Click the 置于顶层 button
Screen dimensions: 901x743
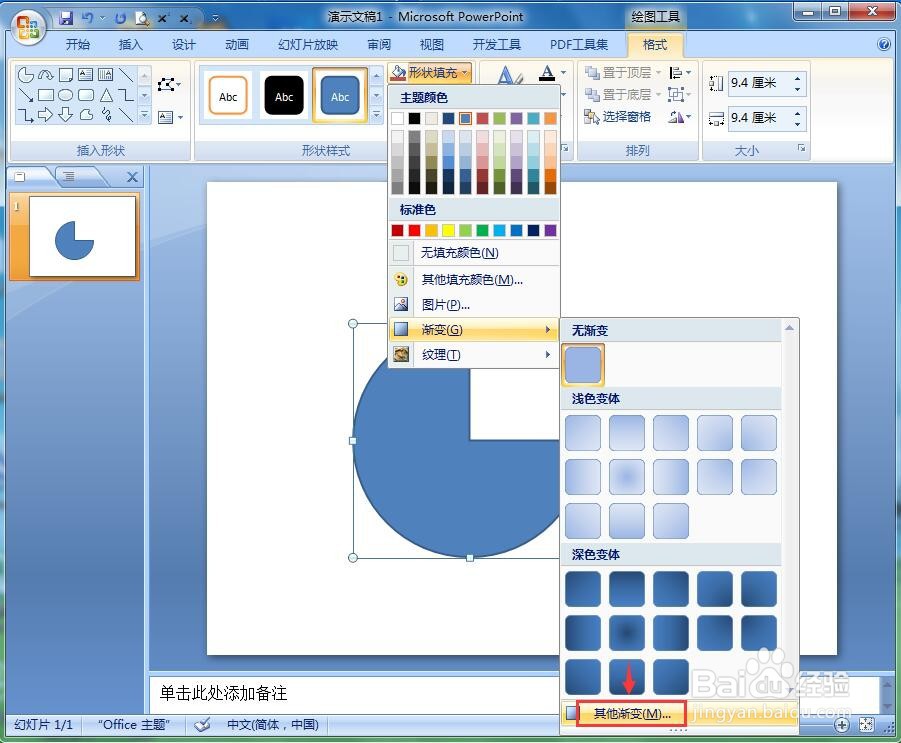point(618,73)
